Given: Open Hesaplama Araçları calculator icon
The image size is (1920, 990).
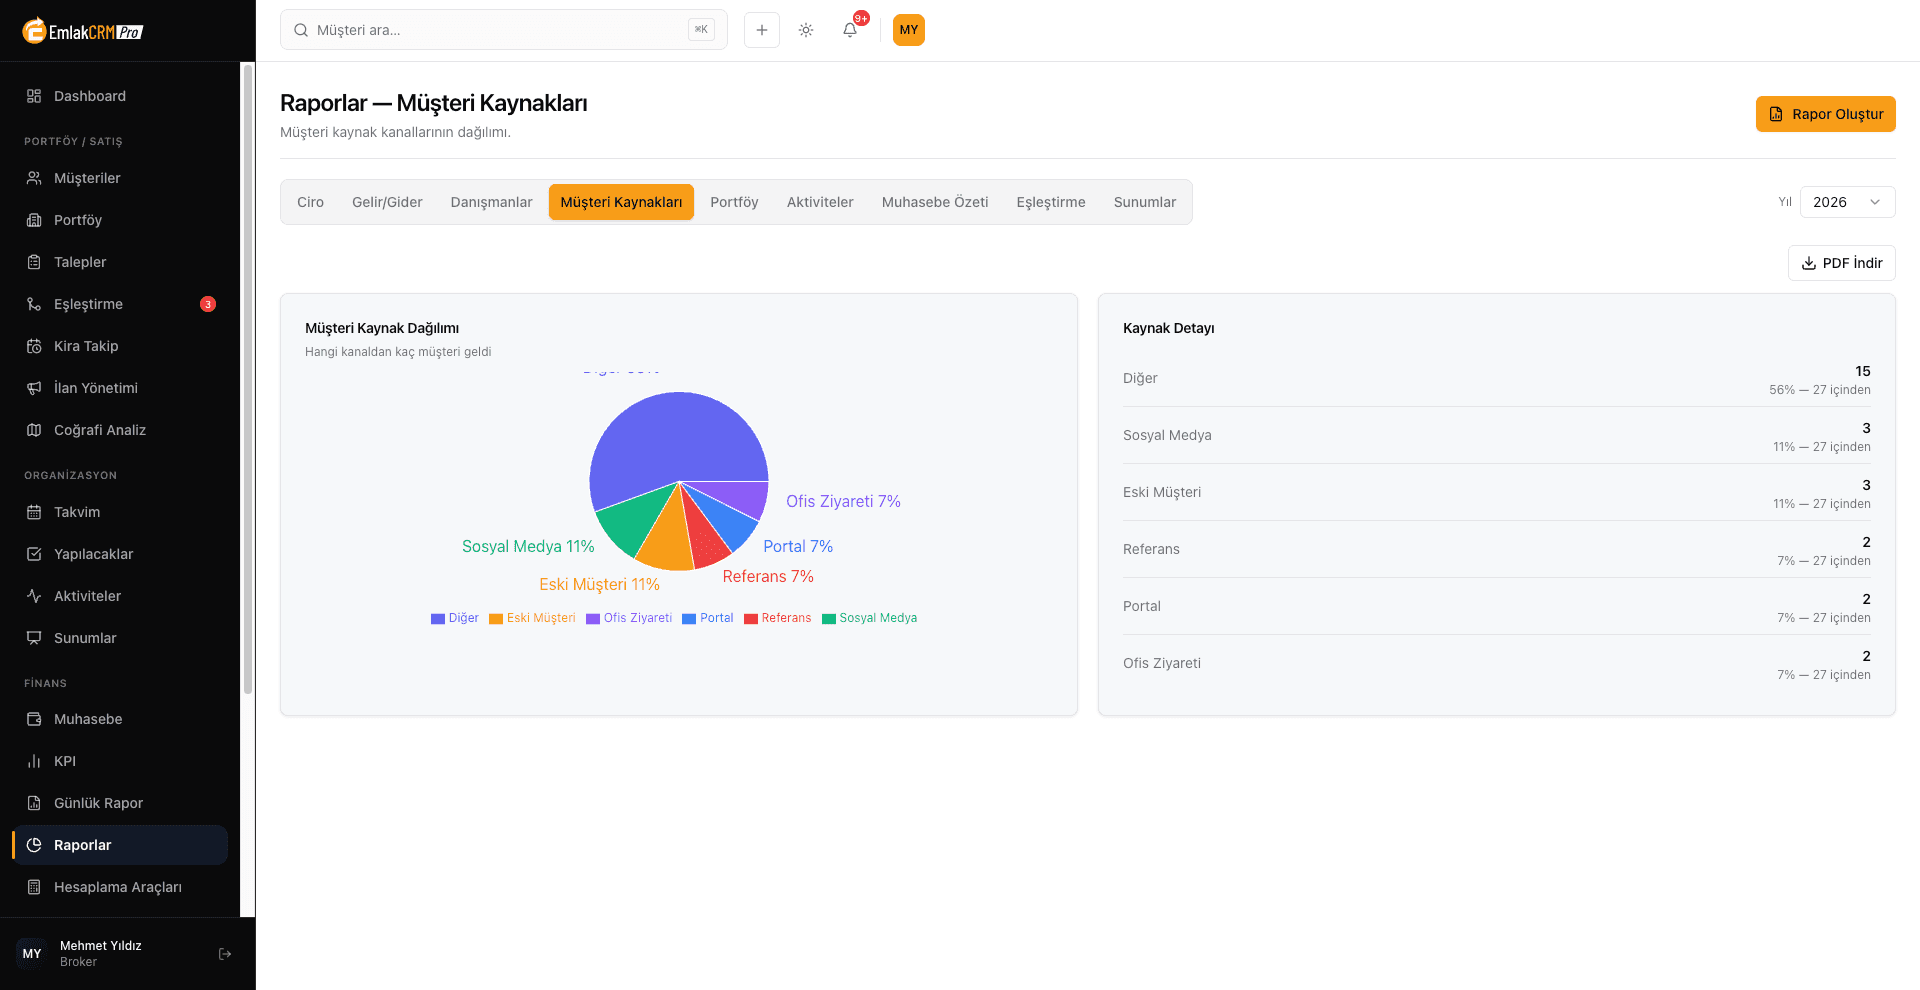Looking at the screenshot, I should 34,887.
